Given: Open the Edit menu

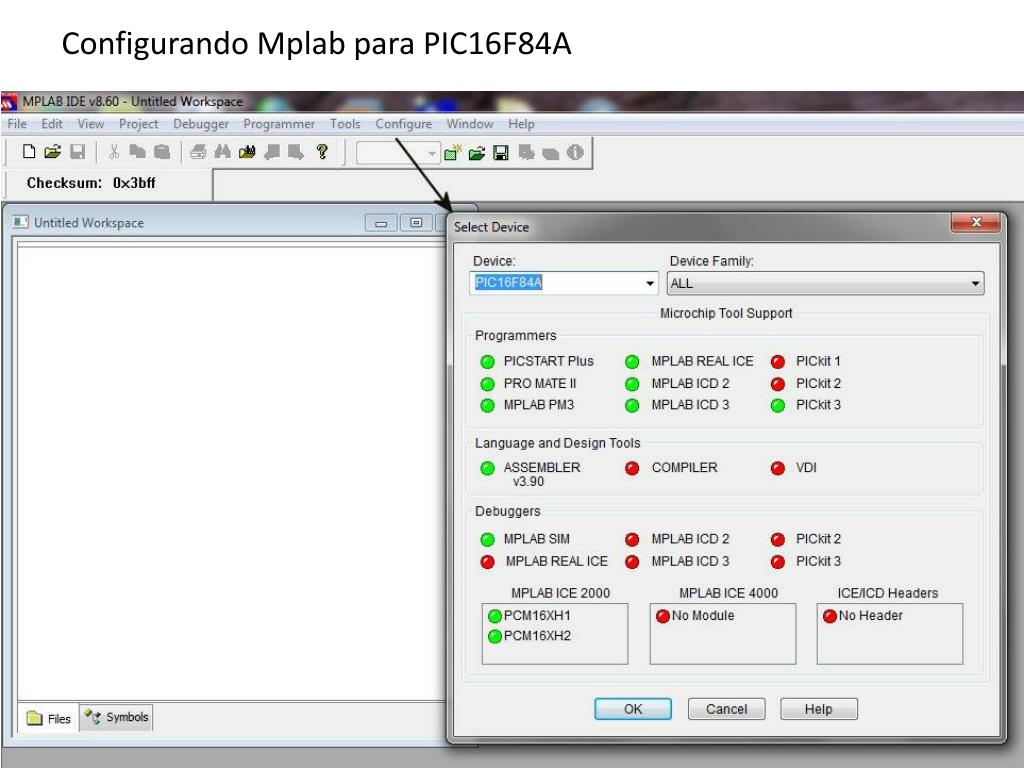Looking at the screenshot, I should pos(52,124).
